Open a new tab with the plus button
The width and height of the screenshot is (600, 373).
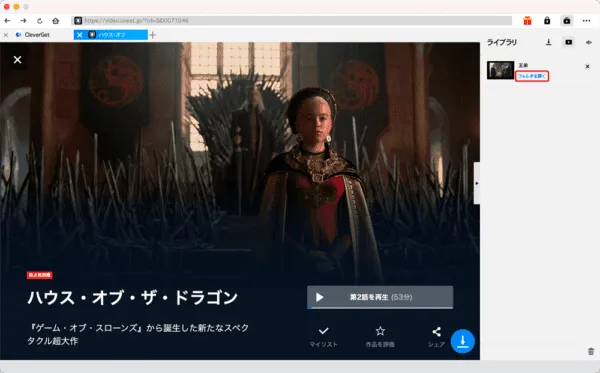coord(153,35)
